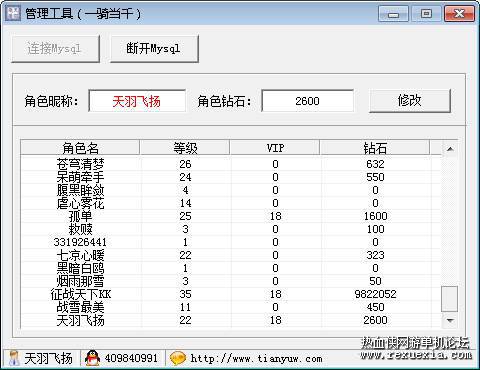Viewport: 480px width, 370px height.
Task: Select the row 七凉心暖
Action: tap(231, 255)
